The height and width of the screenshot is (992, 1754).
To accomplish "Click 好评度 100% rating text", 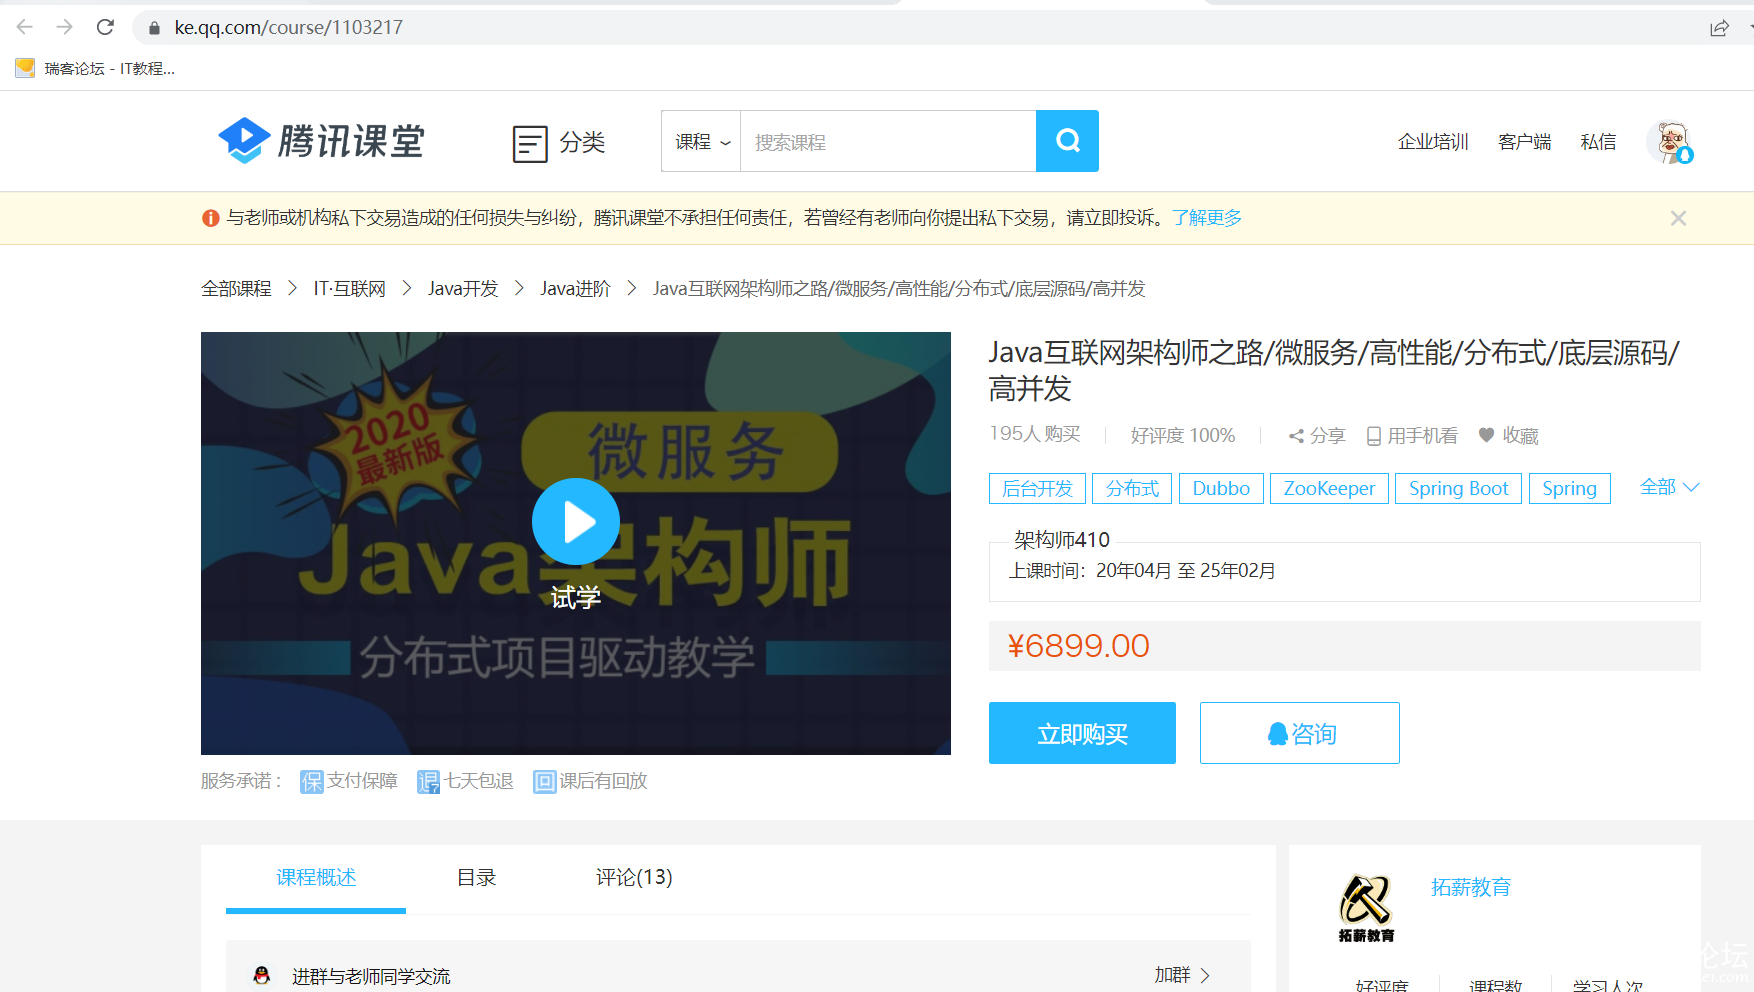I will pos(1183,435).
